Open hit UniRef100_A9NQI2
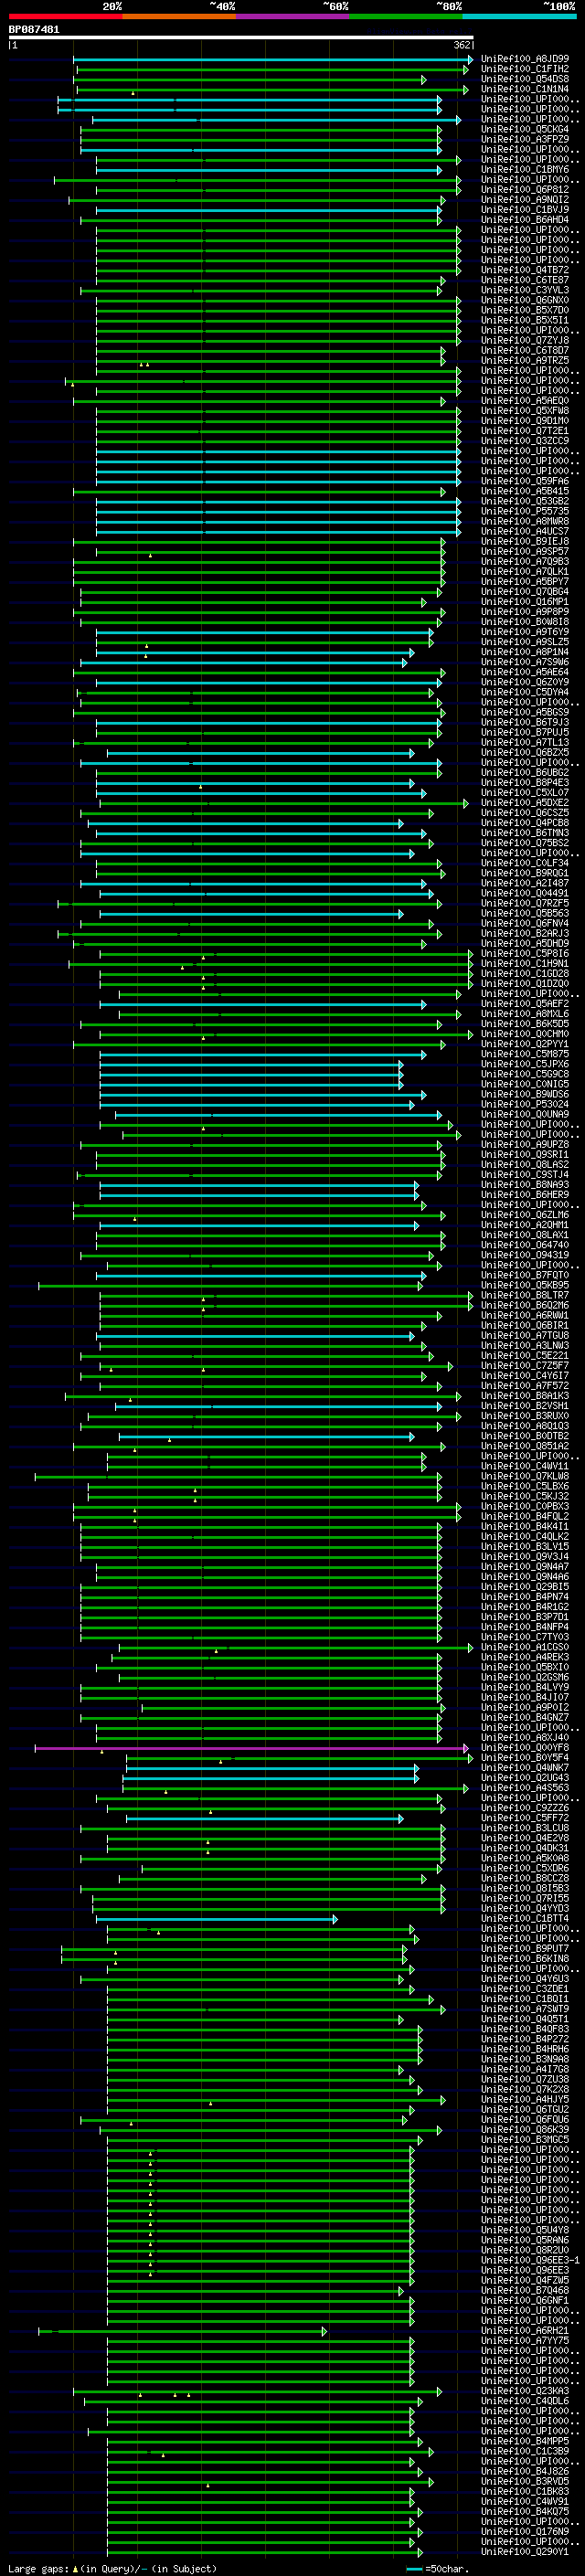 pos(525,200)
